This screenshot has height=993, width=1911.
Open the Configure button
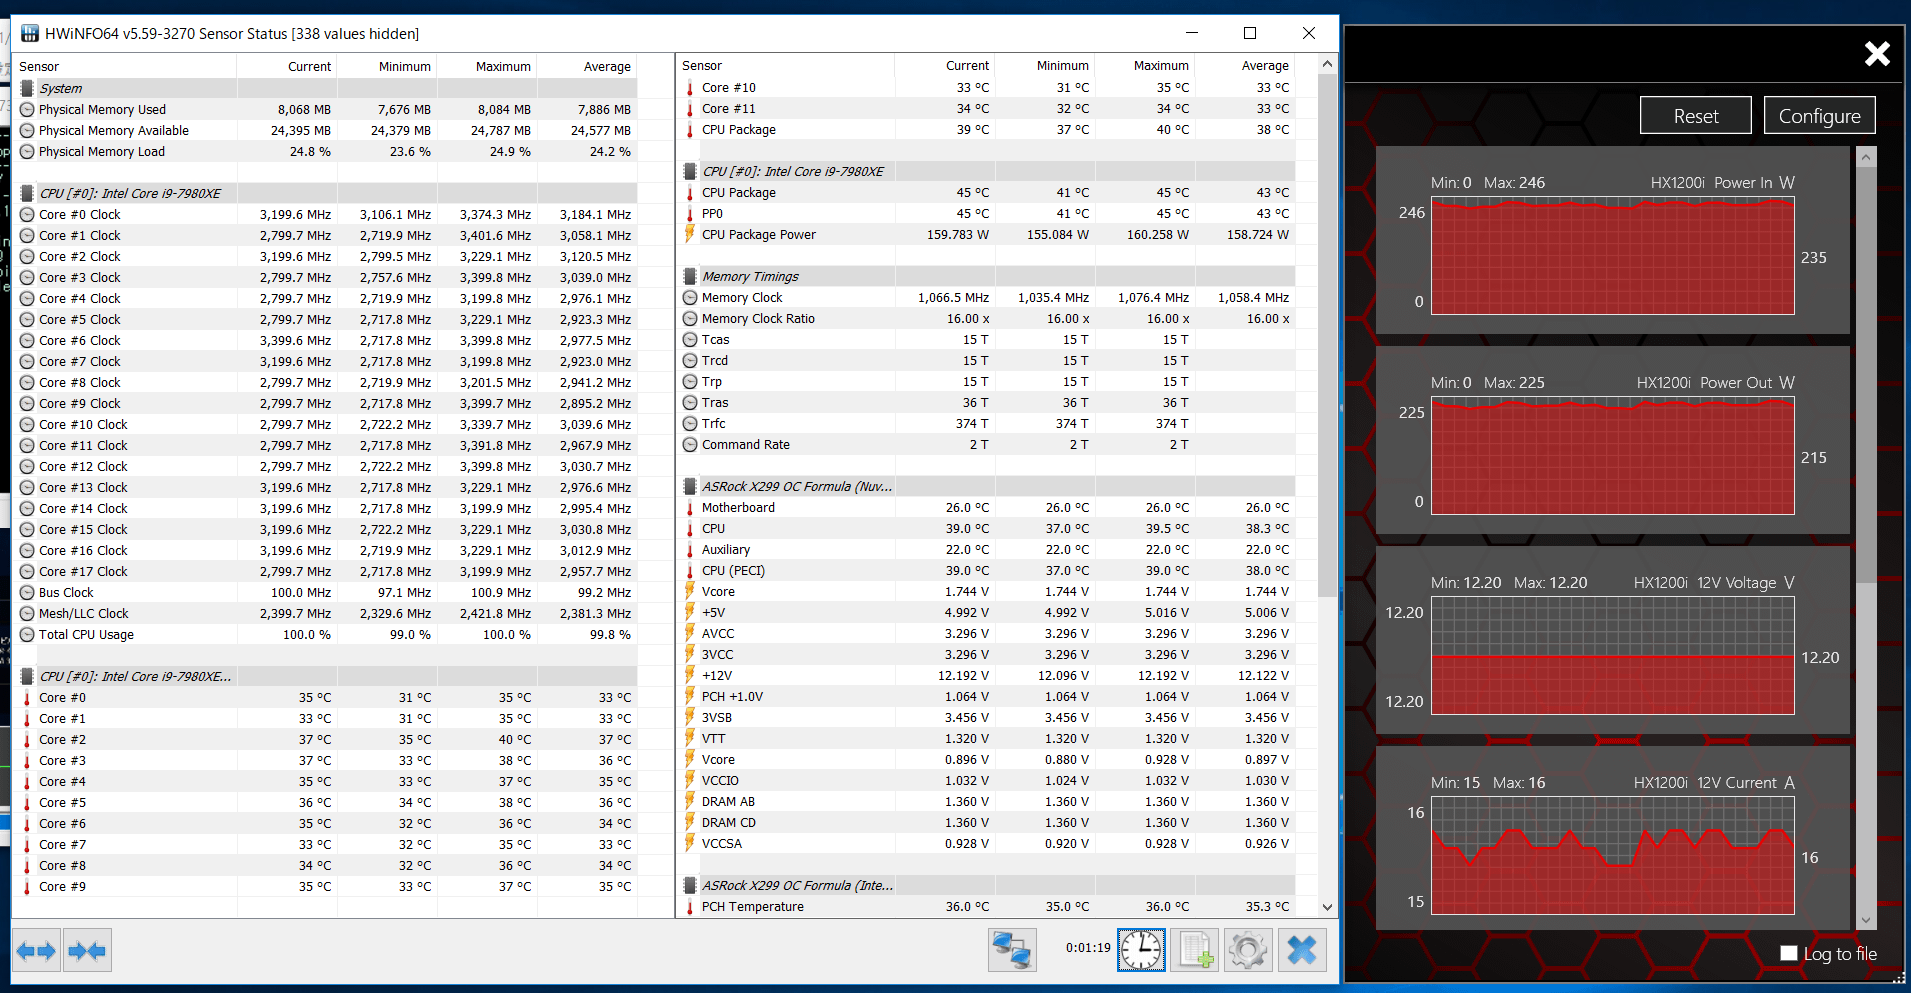pyautogui.click(x=1819, y=115)
